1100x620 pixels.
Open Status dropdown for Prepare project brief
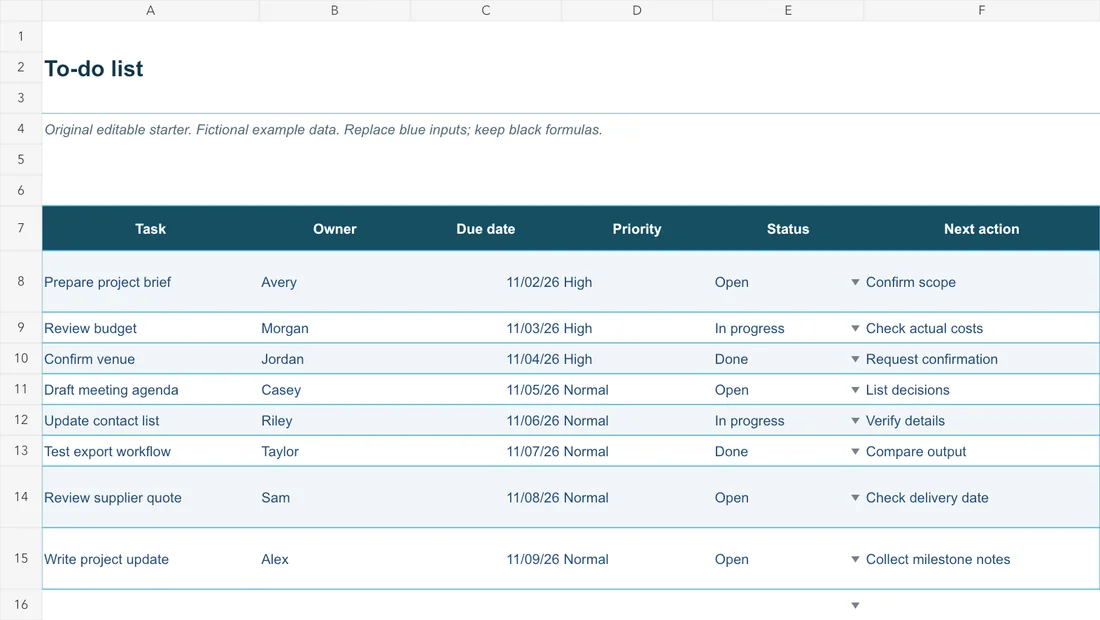click(x=855, y=282)
